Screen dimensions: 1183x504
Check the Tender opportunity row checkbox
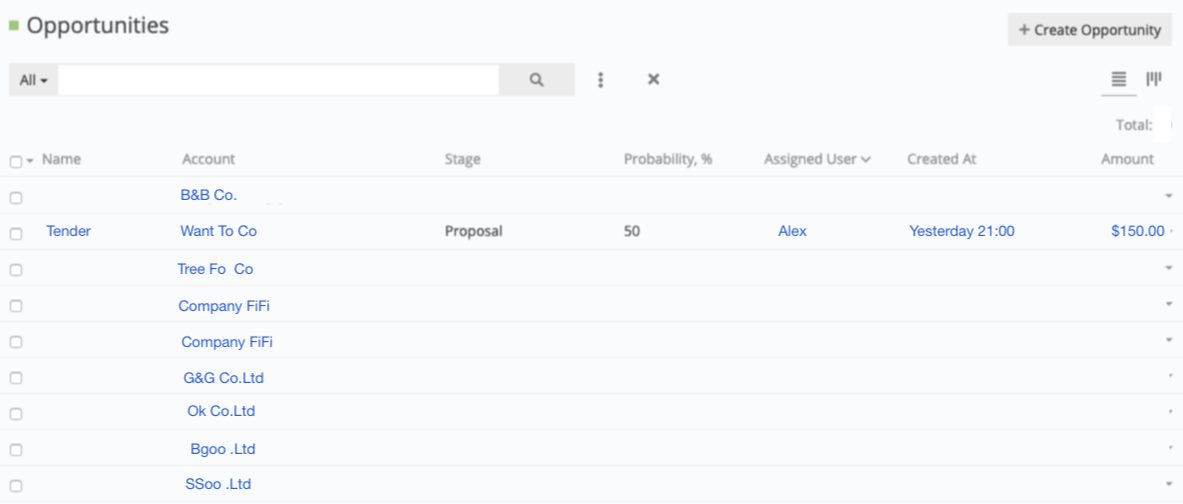pyautogui.click(x=16, y=233)
